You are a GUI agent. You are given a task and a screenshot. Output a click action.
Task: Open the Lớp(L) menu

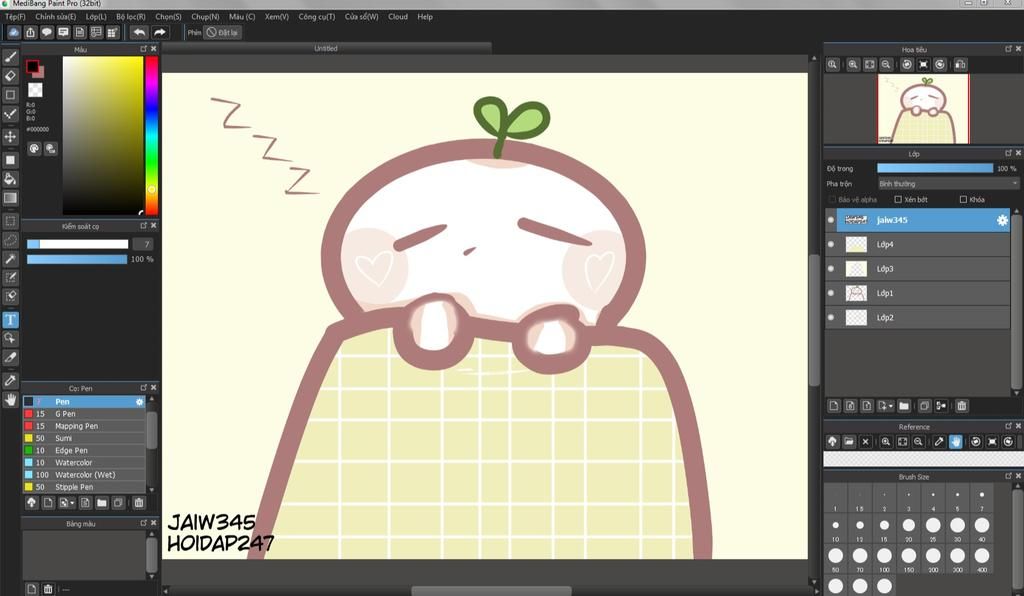(96, 17)
